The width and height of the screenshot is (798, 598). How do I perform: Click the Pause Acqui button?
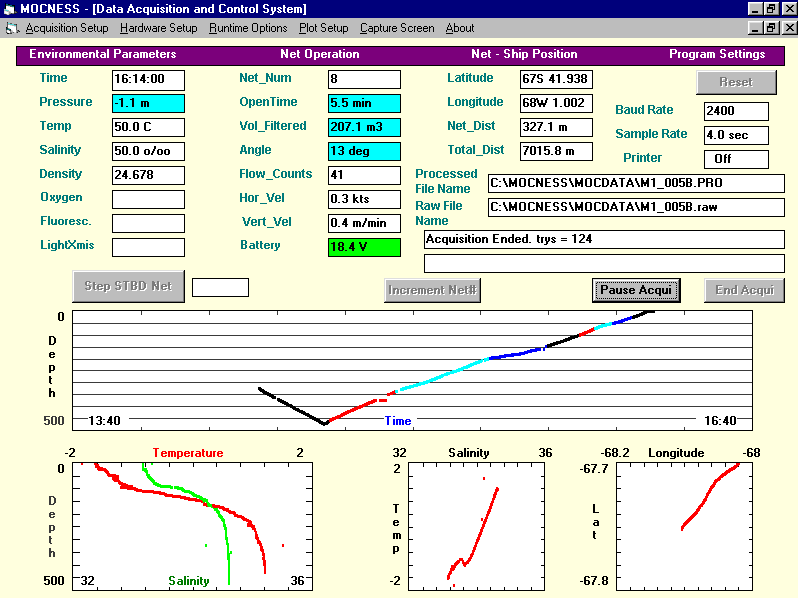coord(636,290)
